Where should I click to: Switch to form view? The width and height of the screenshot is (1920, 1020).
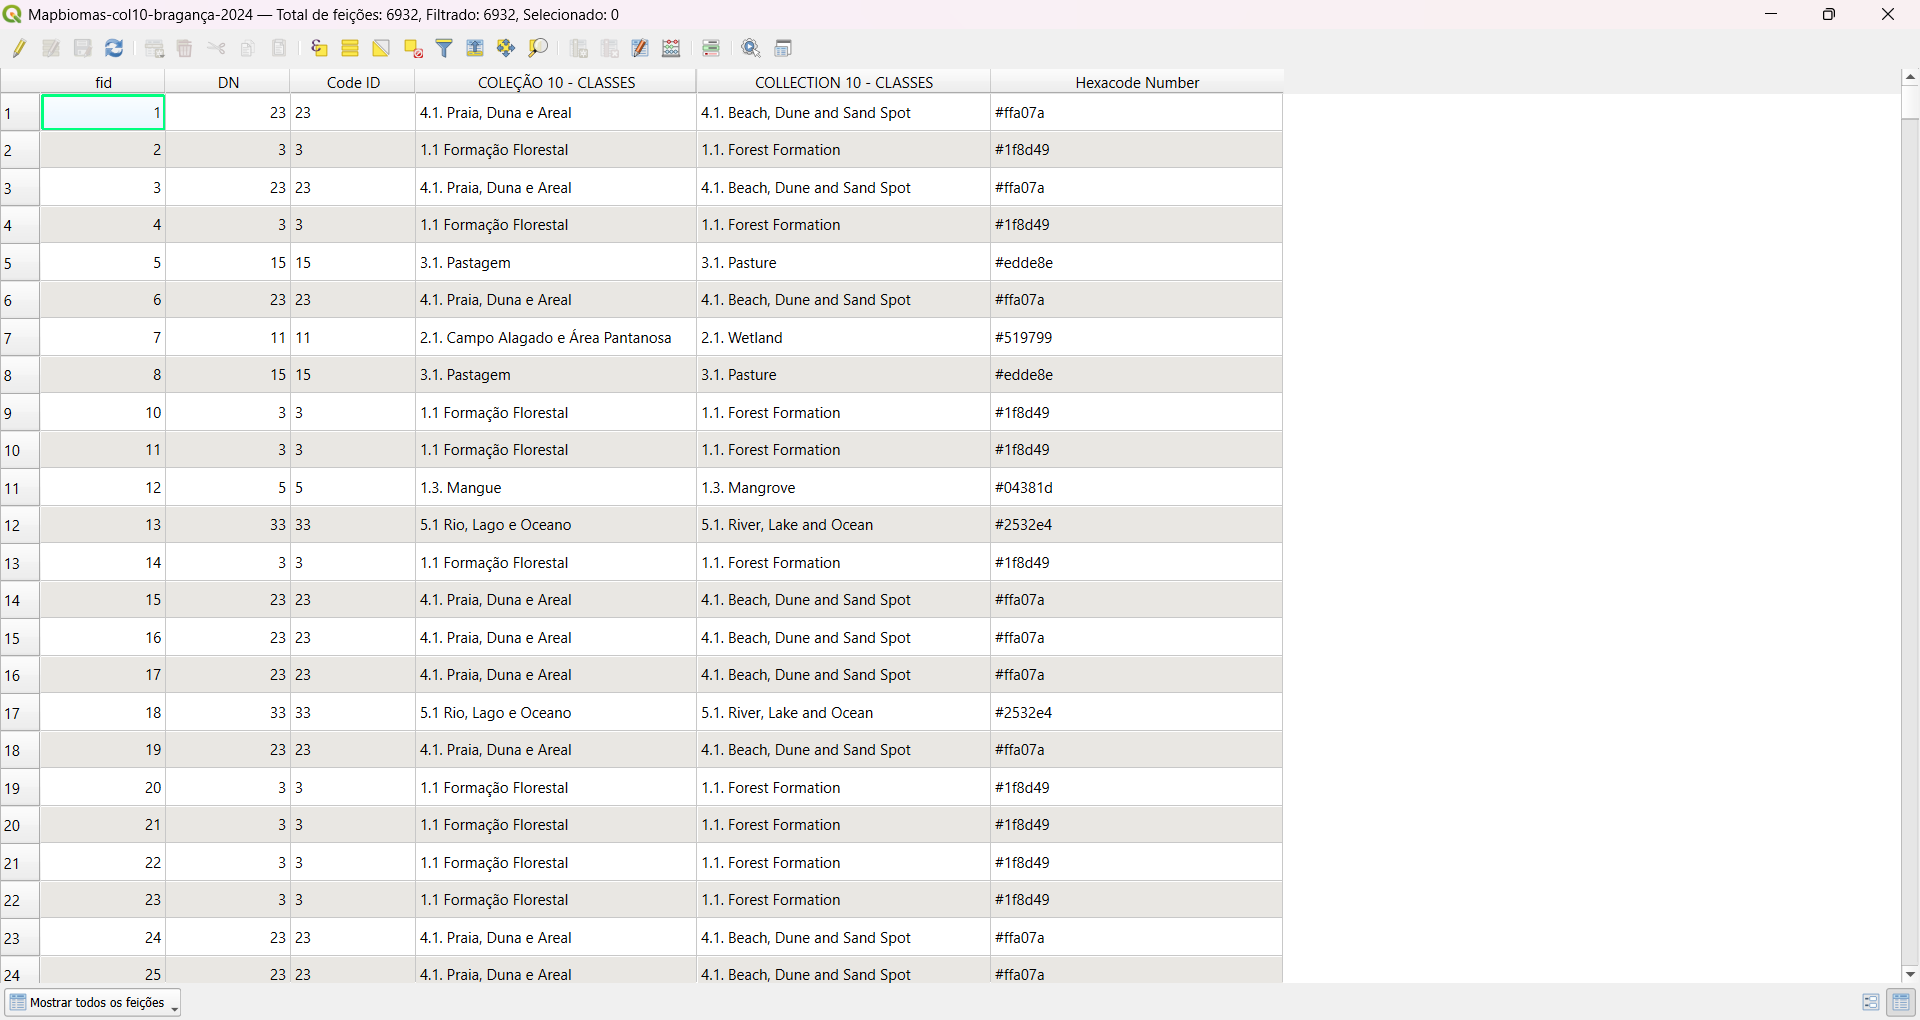(1870, 1002)
